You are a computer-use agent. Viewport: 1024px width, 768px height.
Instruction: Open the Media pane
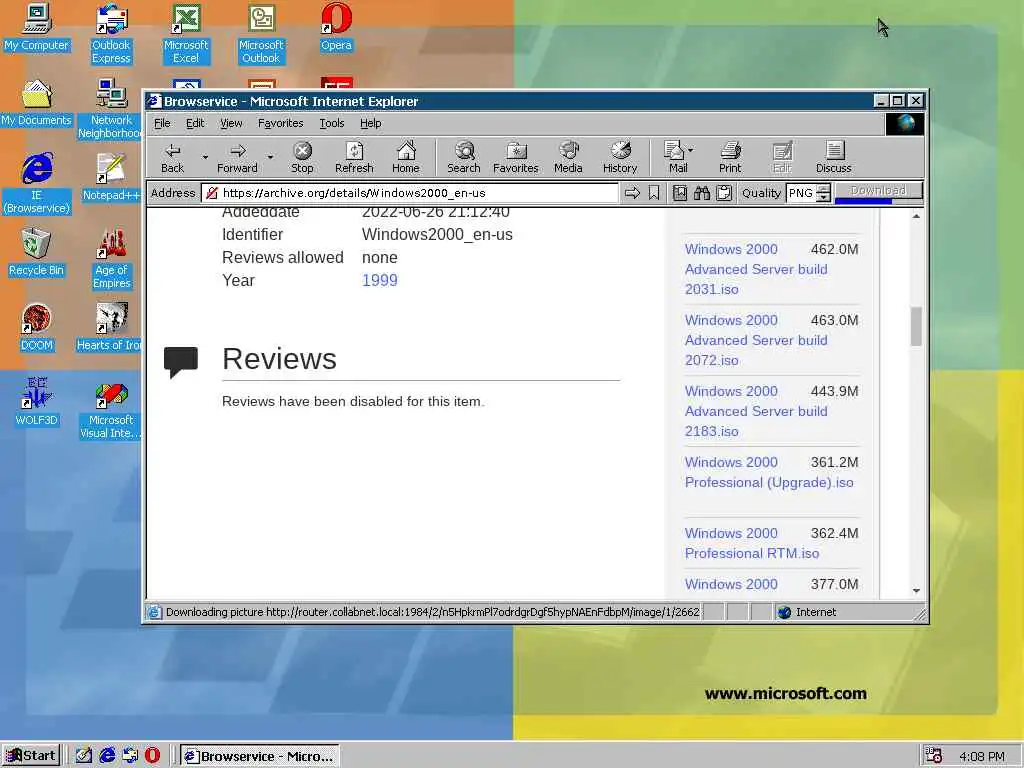pyautogui.click(x=568, y=157)
